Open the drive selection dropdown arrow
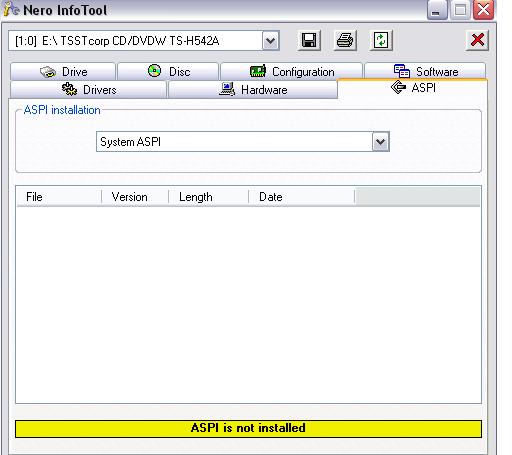512x455 pixels. 271,41
